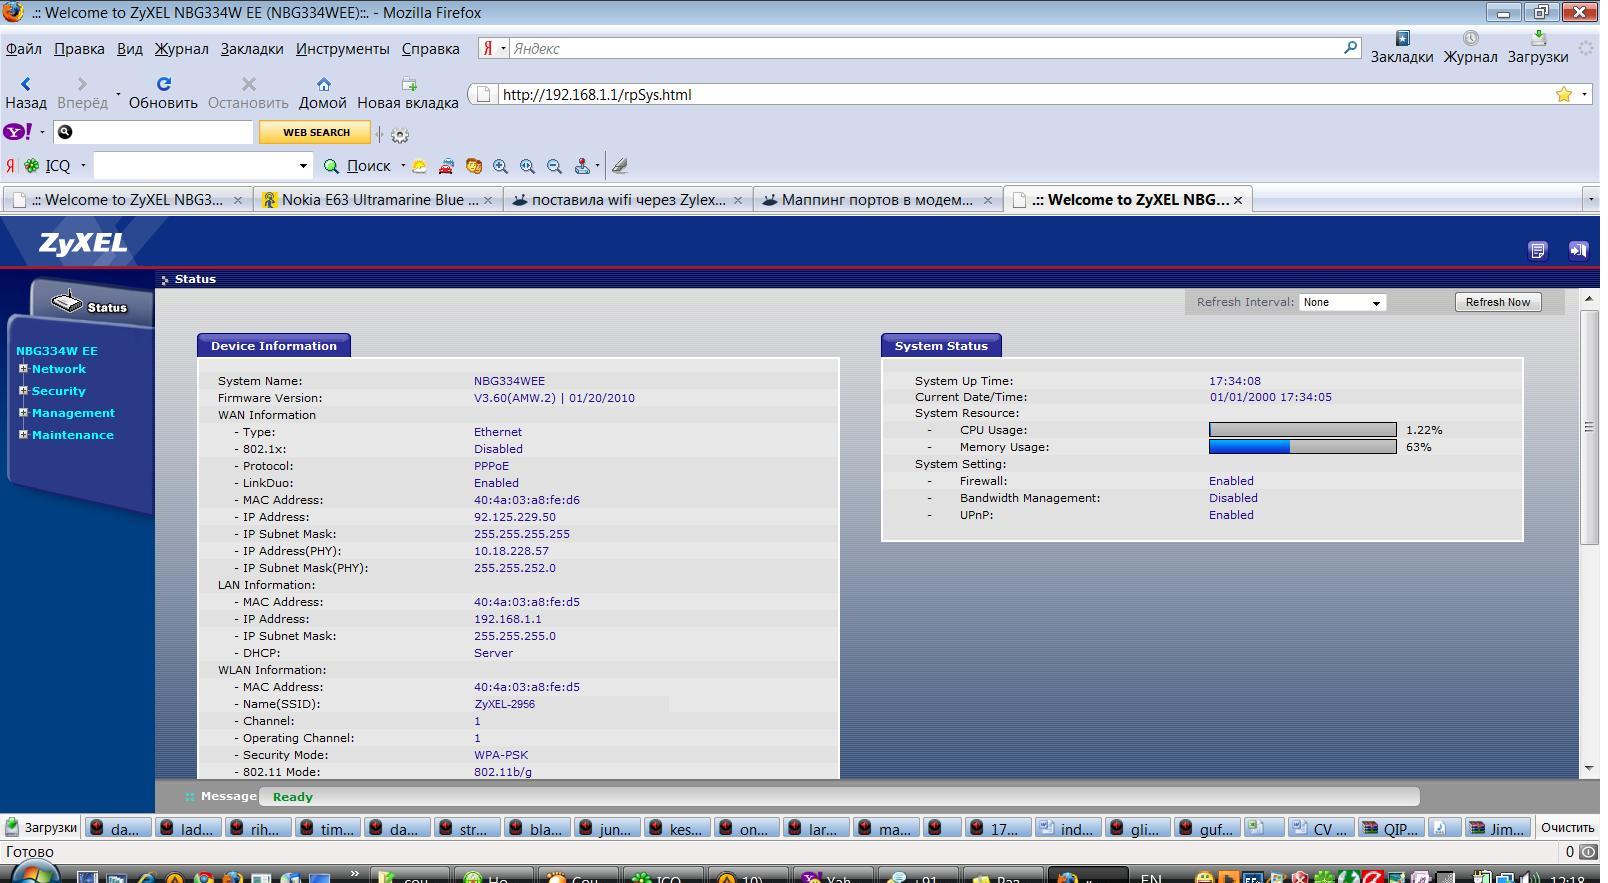
Task: Switch to the Маппинг портов в модем tab
Action: click(x=877, y=200)
